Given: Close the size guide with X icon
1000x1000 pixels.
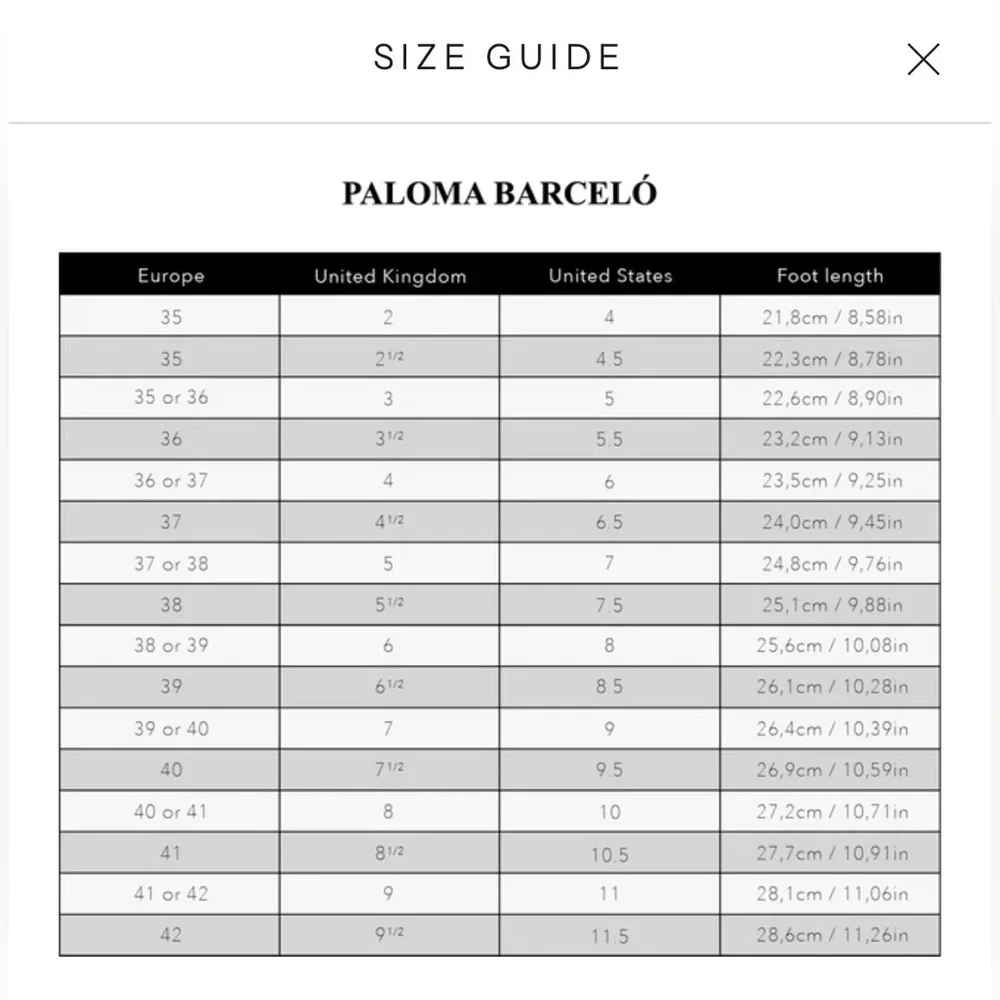Looking at the screenshot, I should tap(923, 59).
